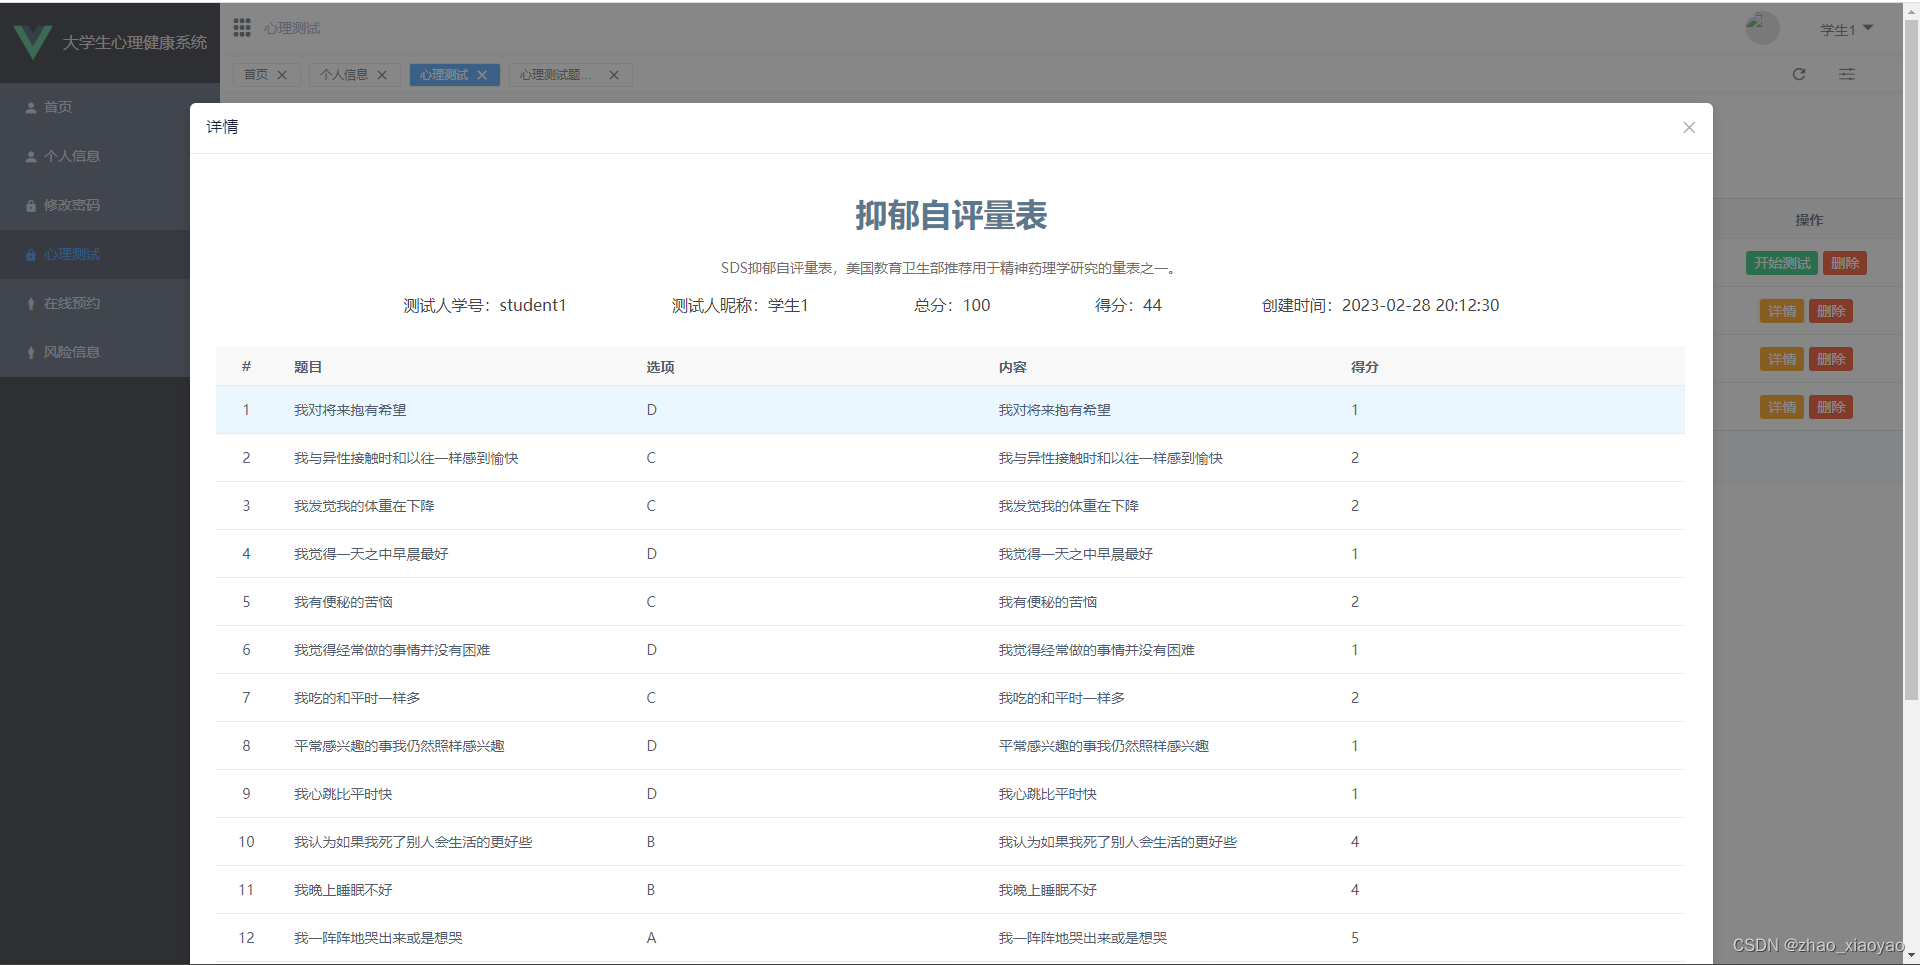This screenshot has height=965, width=1920.
Task: Select row 6 题目 我觉得经常做的事情并没有困难
Action: (392, 650)
